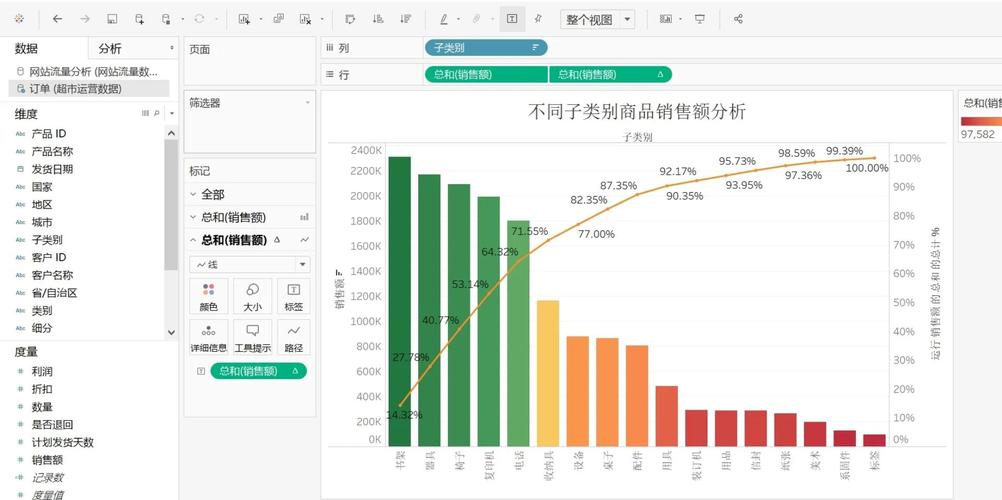Image resolution: width=1002 pixels, height=500 pixels.
Task: Clear the sheet icon
Action: (x=305, y=19)
